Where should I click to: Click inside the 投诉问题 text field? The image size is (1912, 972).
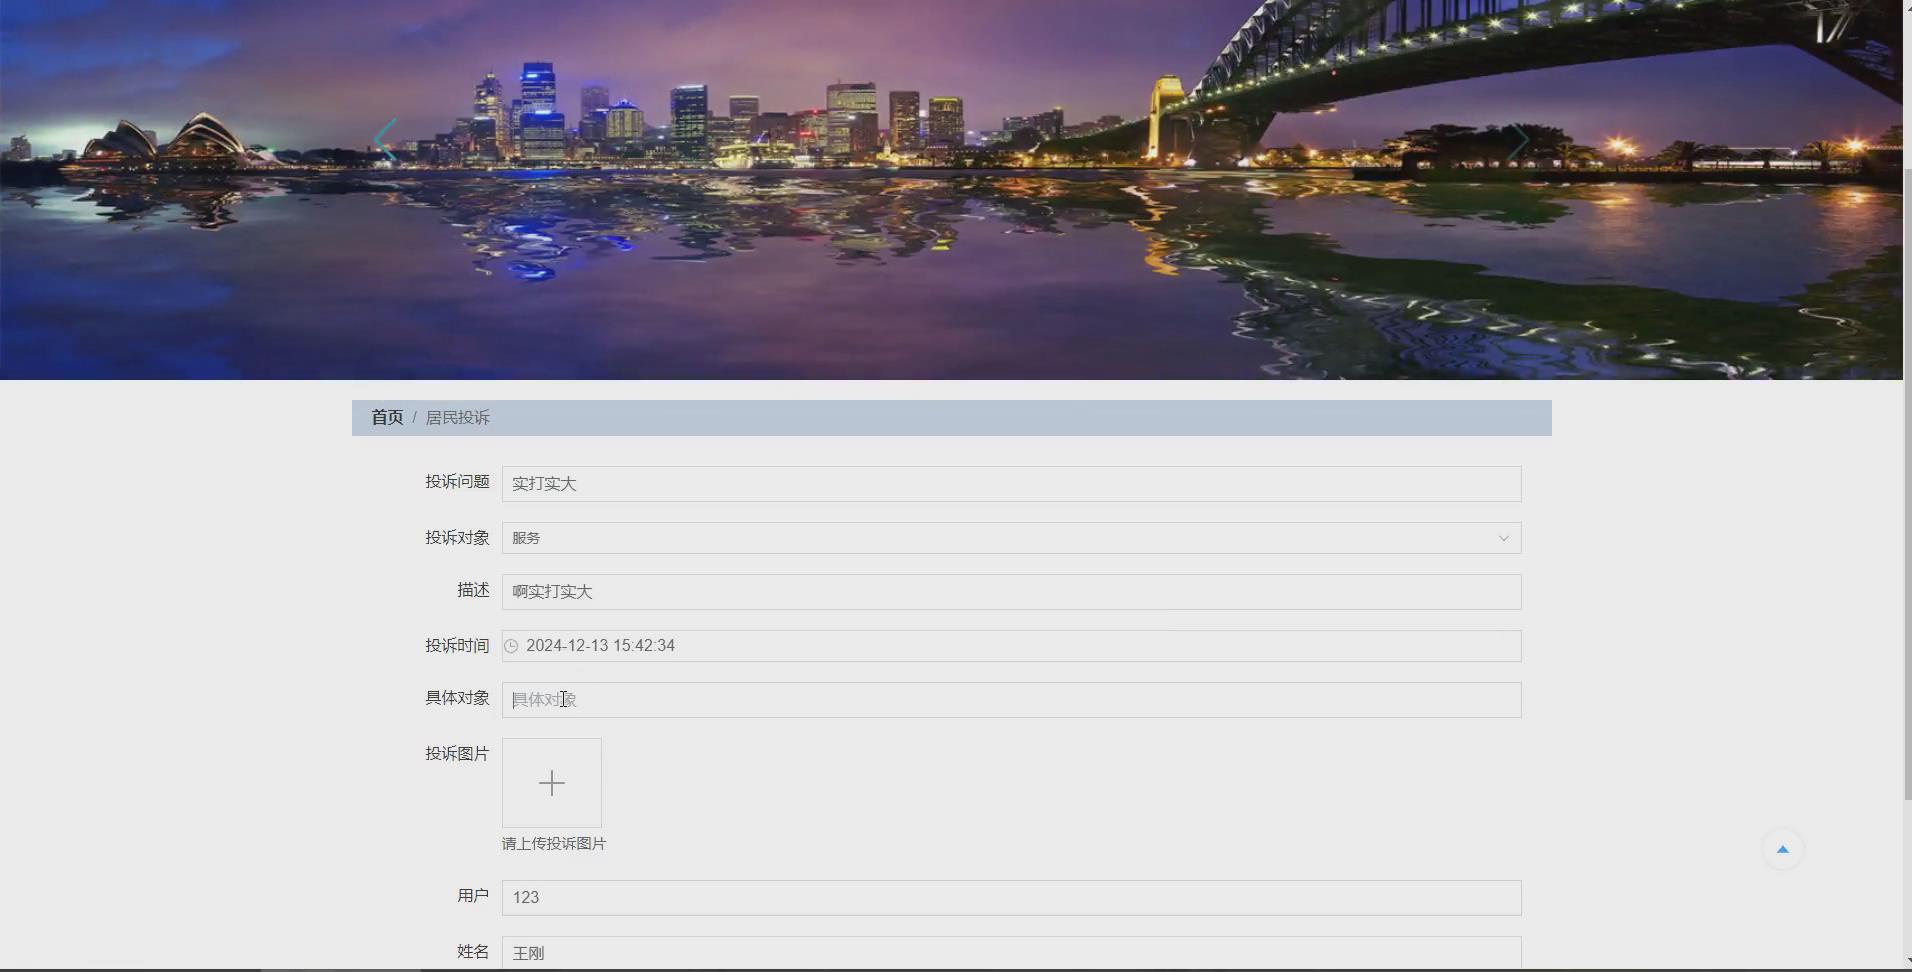[x=1010, y=483]
